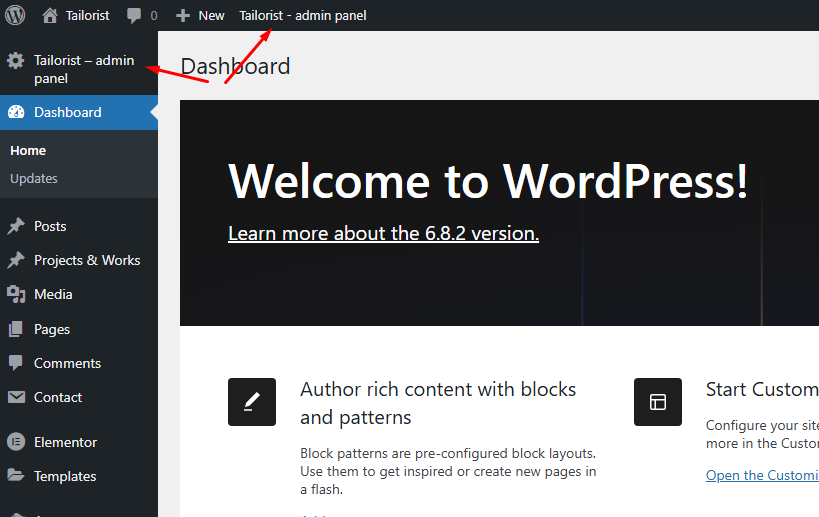Screen dimensions: 819x517
Task: Click the Dashboard gauge icon in sidebar
Action: point(16,112)
